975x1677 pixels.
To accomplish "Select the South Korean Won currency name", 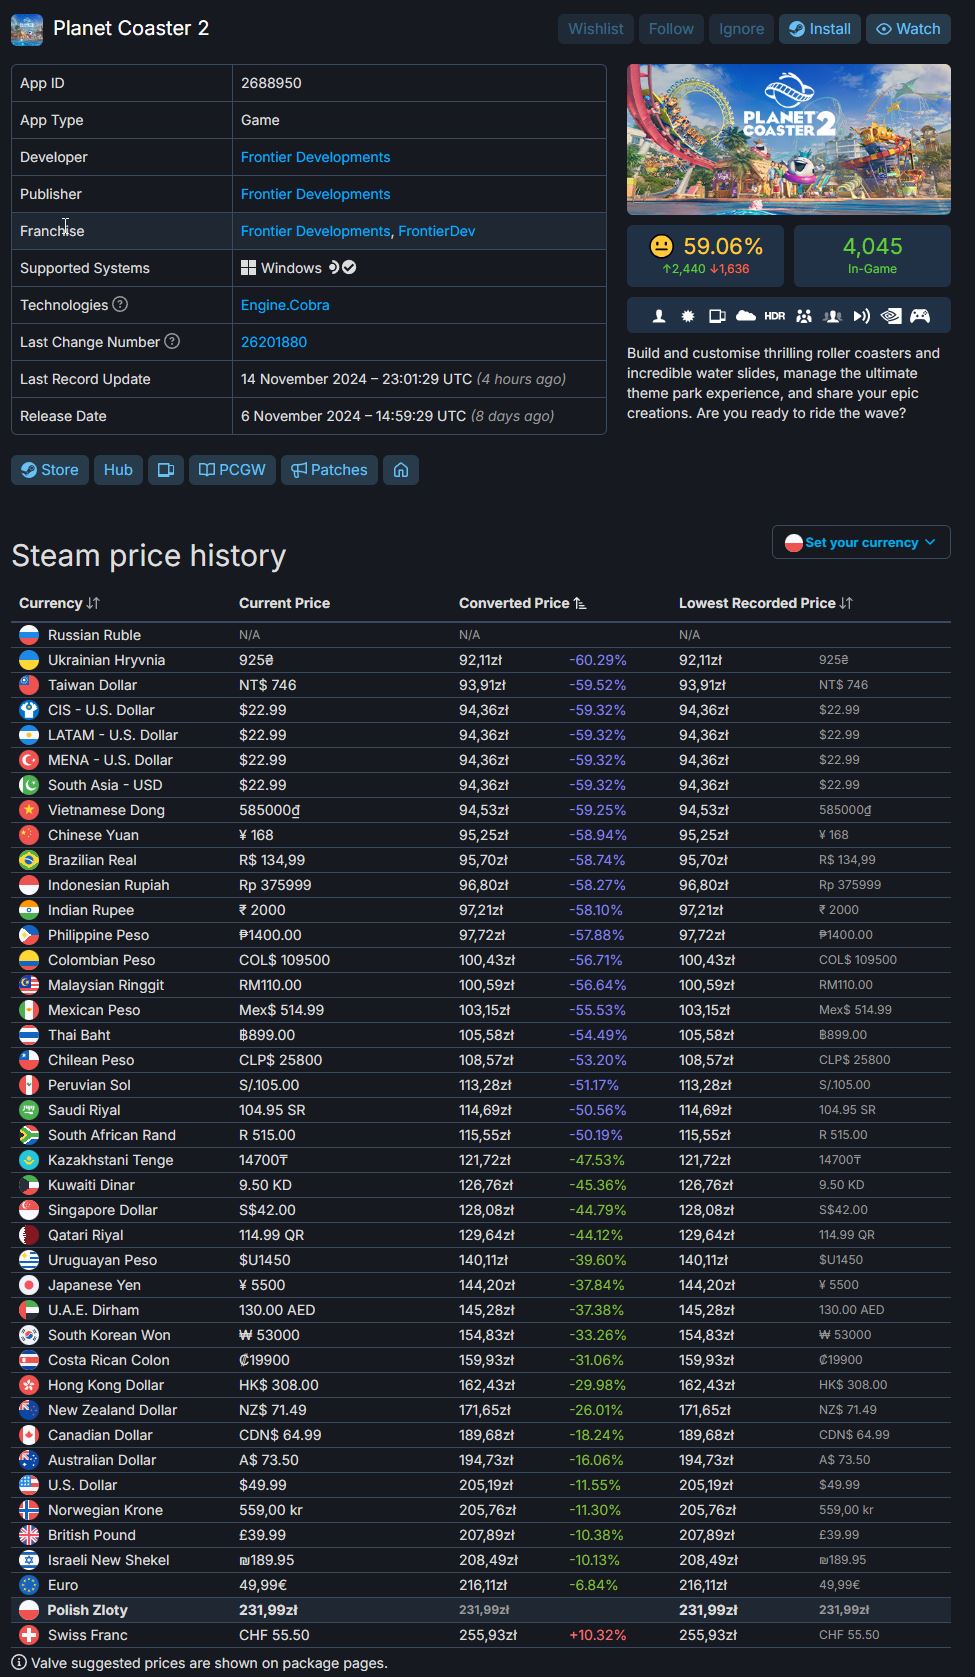I will (109, 1335).
